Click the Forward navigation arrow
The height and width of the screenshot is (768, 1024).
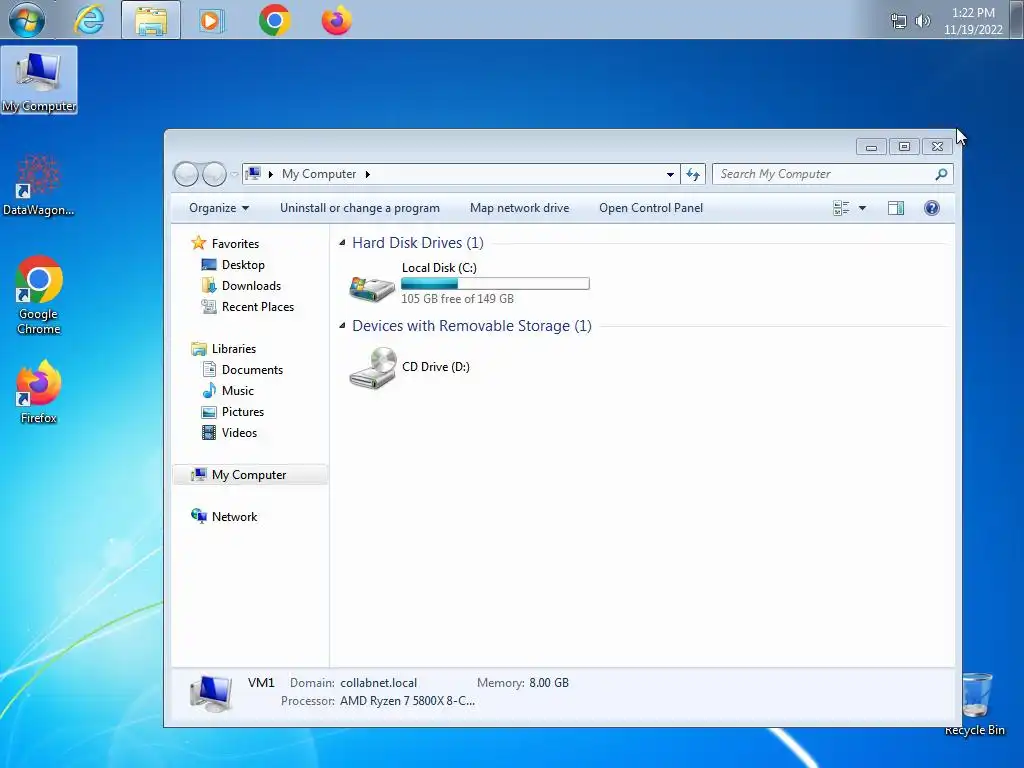click(214, 174)
